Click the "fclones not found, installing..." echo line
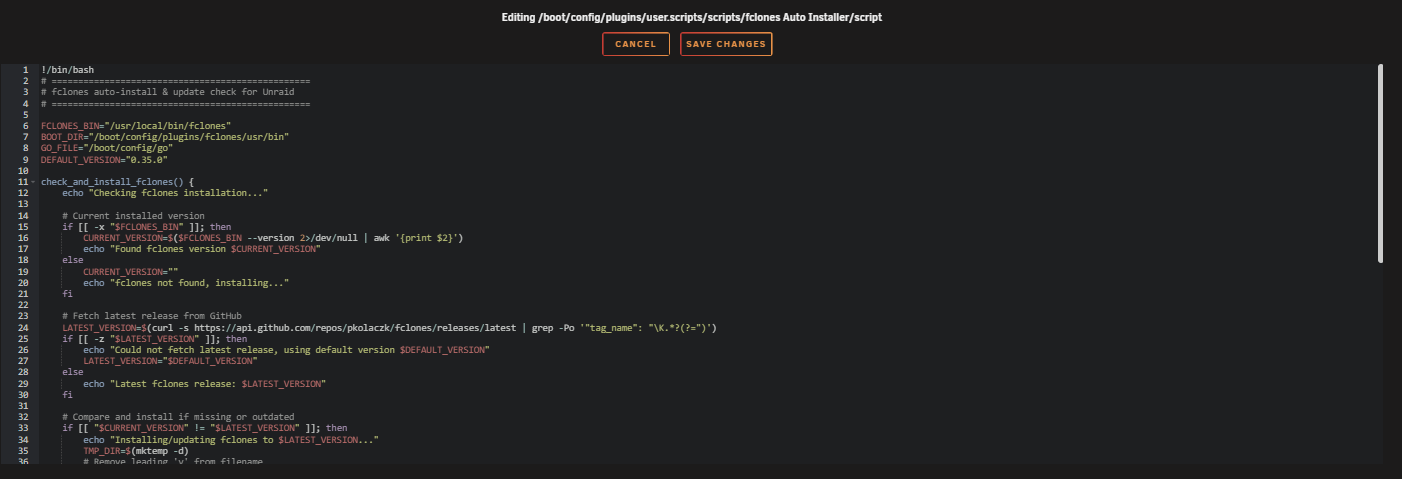The image size is (1402, 479). pos(186,283)
